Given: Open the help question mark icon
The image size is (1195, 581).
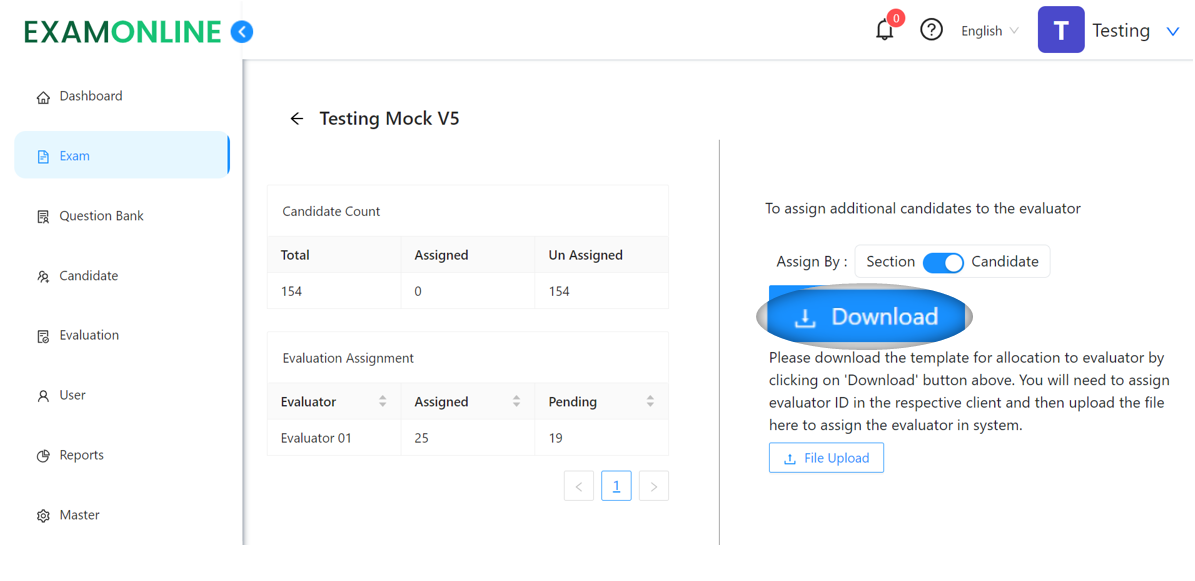Looking at the screenshot, I should pyautogui.click(x=931, y=30).
